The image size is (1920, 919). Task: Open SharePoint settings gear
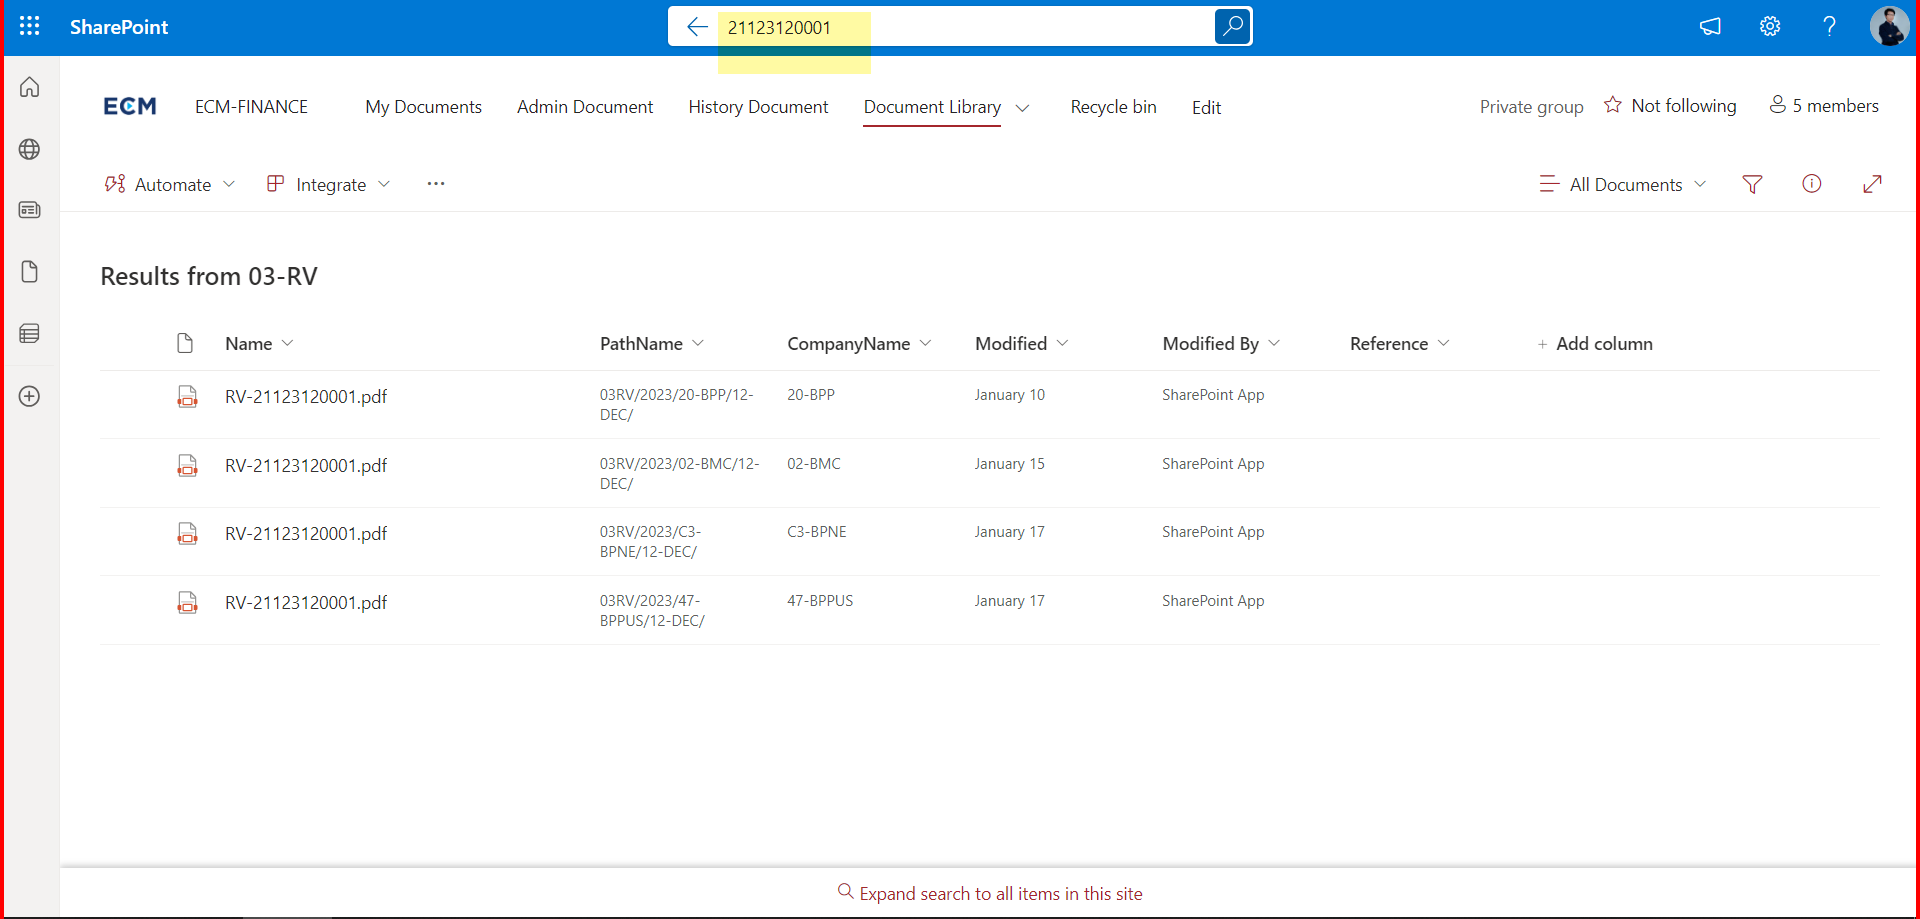(x=1770, y=26)
